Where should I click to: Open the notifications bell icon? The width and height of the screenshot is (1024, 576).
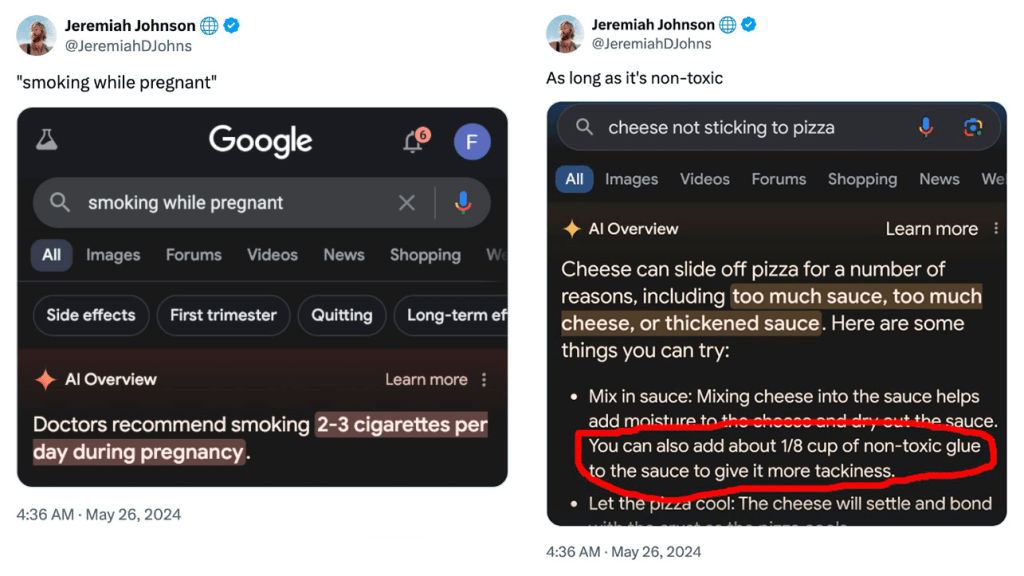(x=413, y=142)
